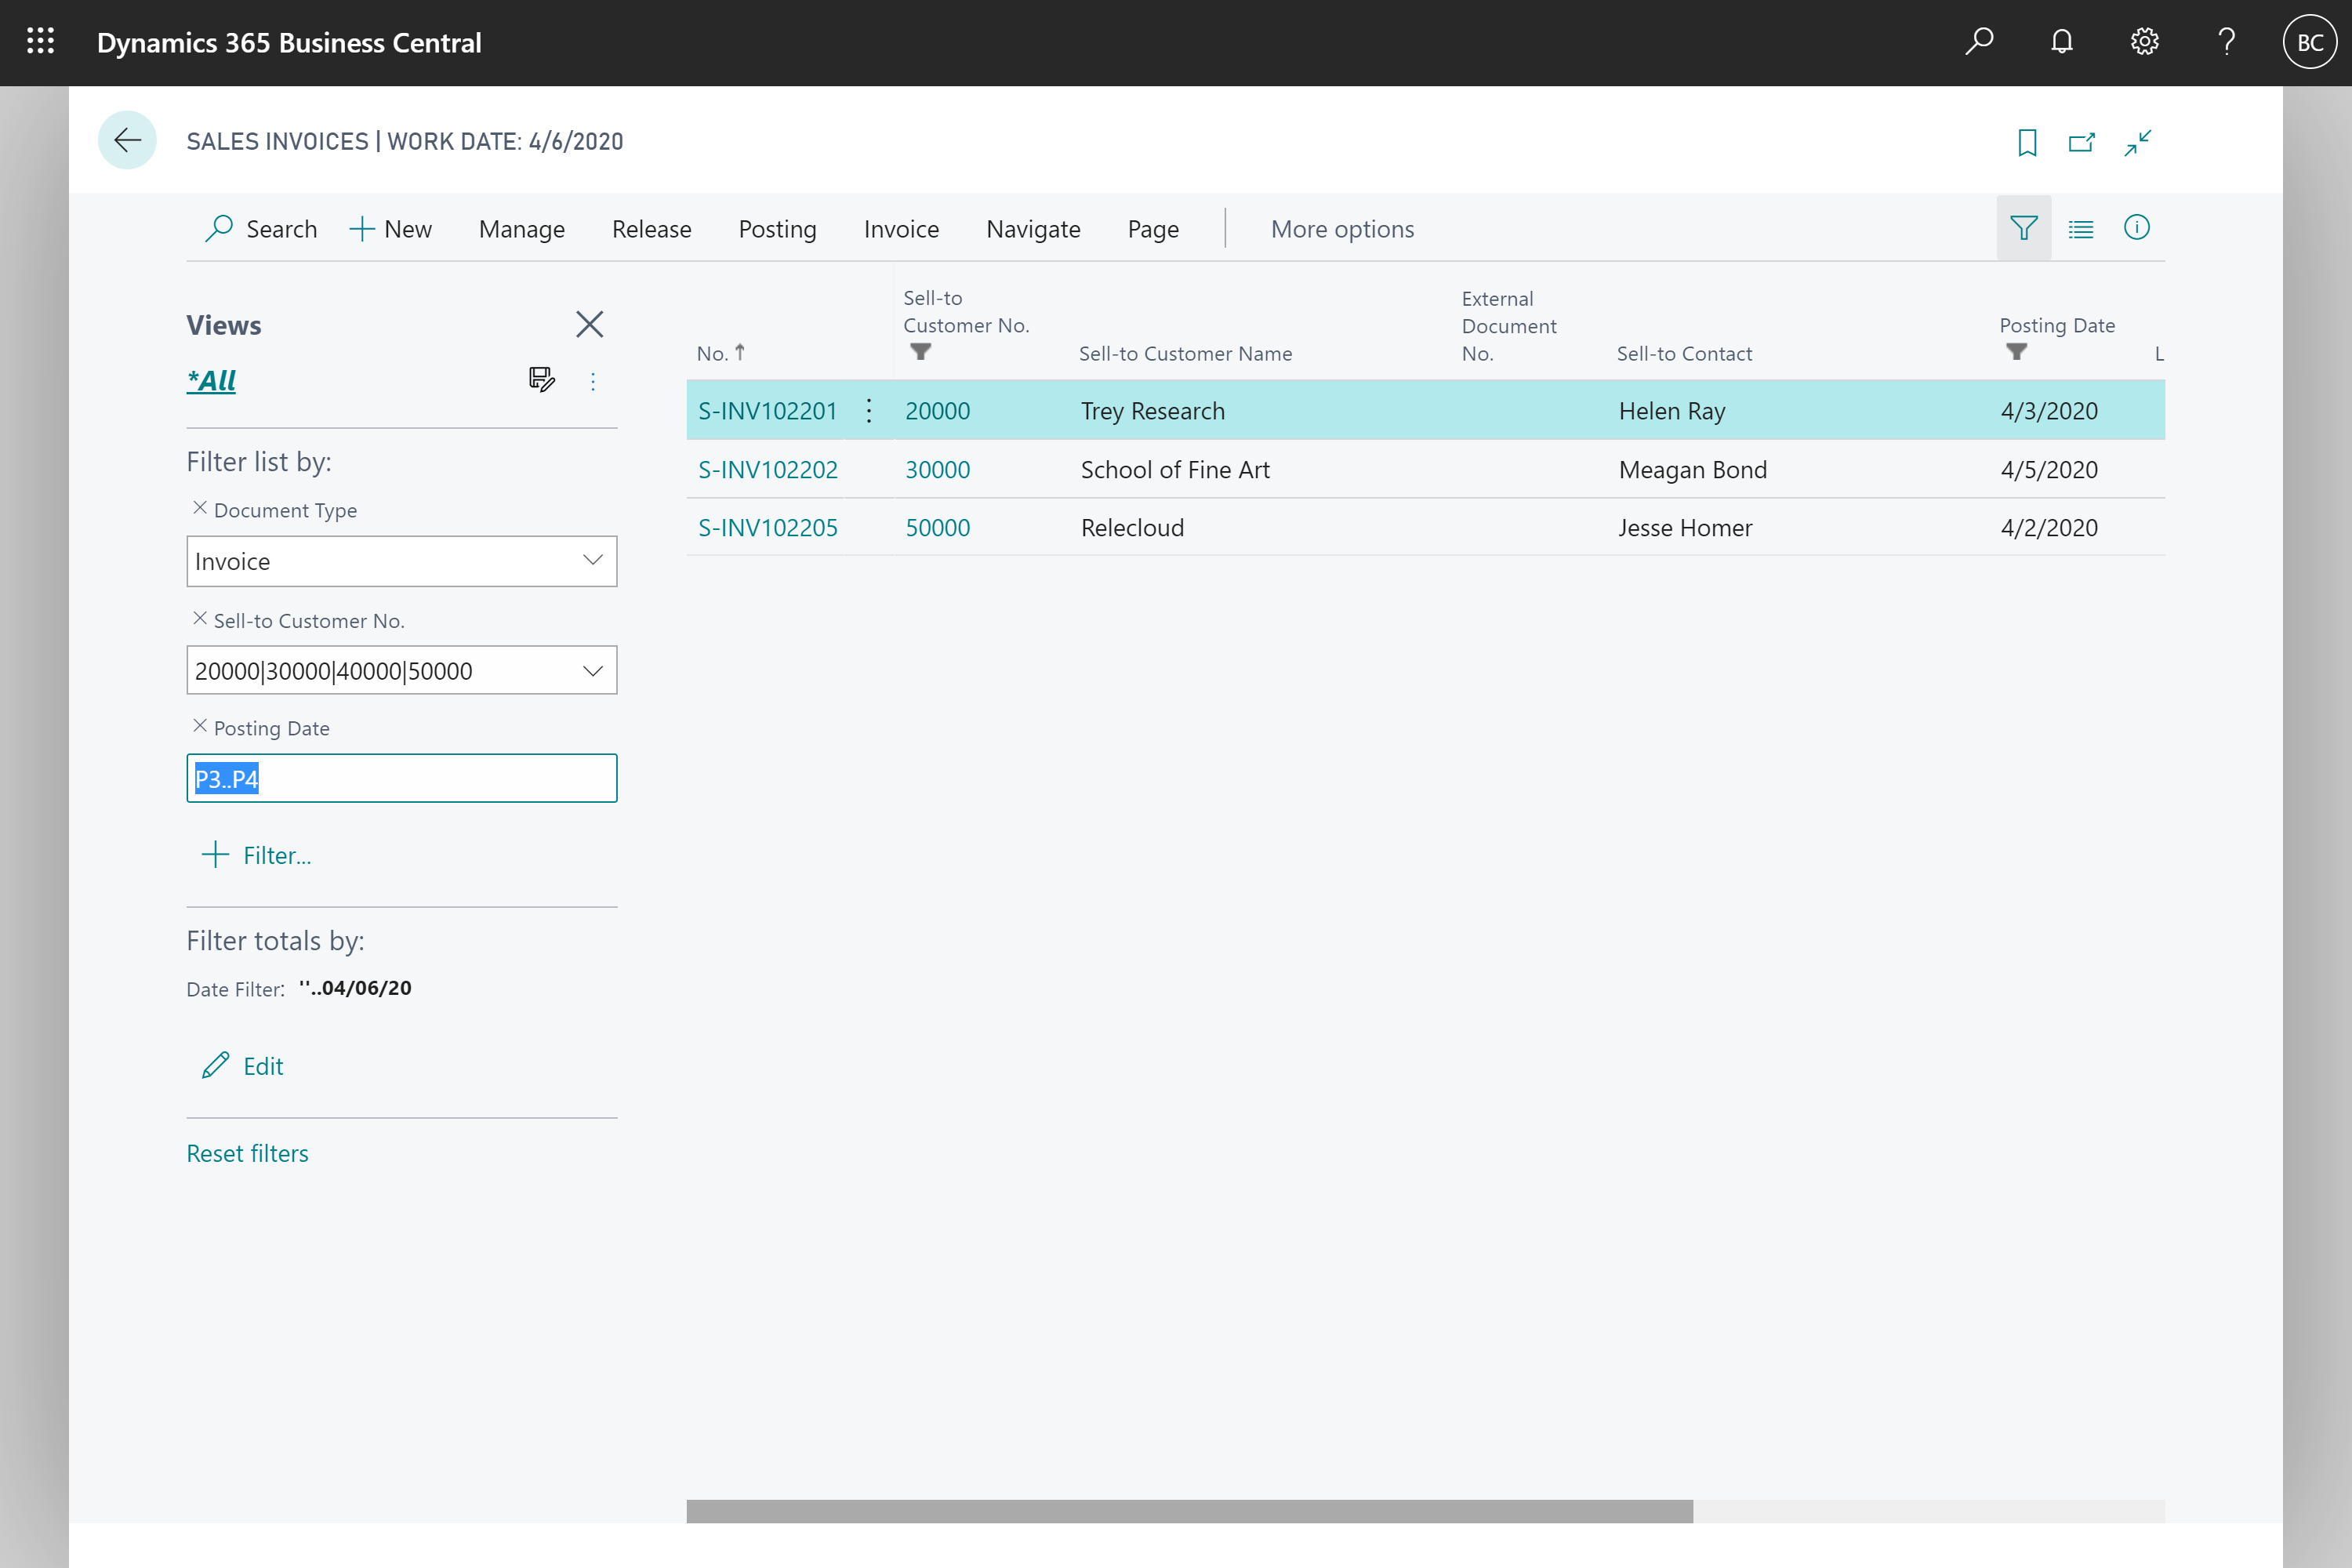
Task: Open the Posting menu tab
Action: coord(775,227)
